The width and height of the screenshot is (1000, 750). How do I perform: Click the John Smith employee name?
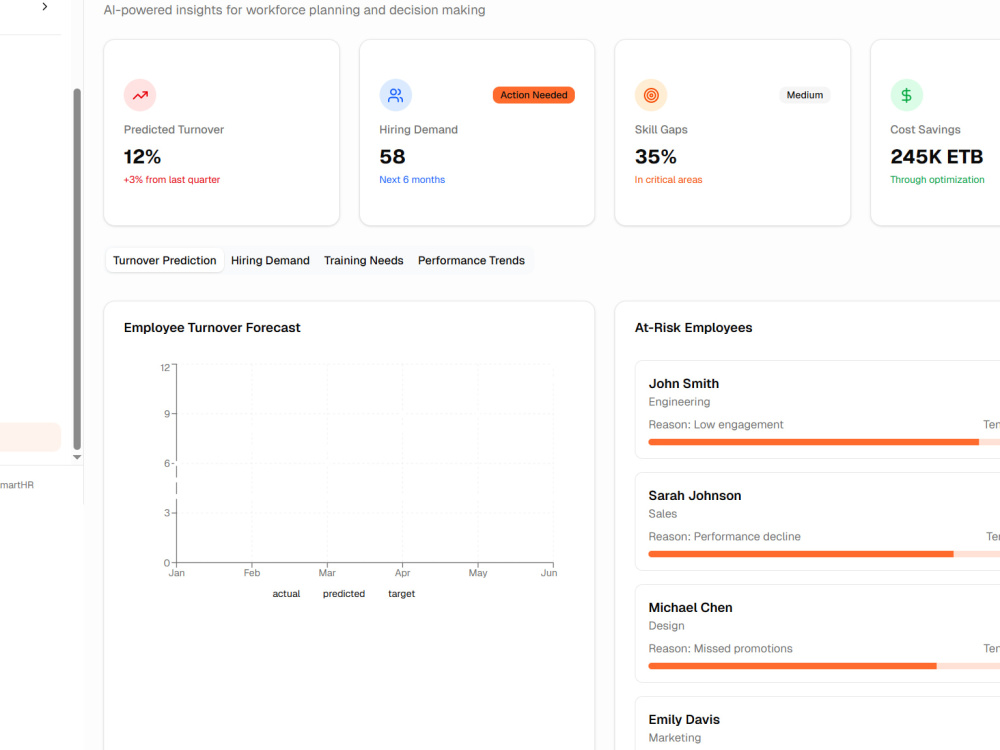(x=684, y=383)
